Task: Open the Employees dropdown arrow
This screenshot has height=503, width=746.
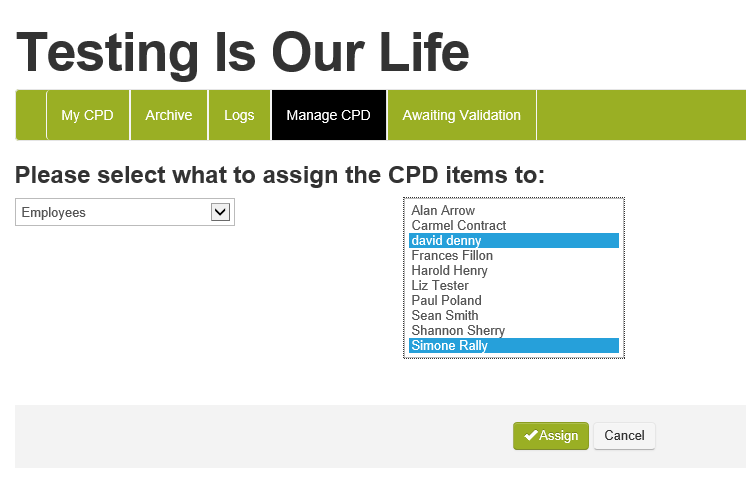Action: click(x=221, y=212)
